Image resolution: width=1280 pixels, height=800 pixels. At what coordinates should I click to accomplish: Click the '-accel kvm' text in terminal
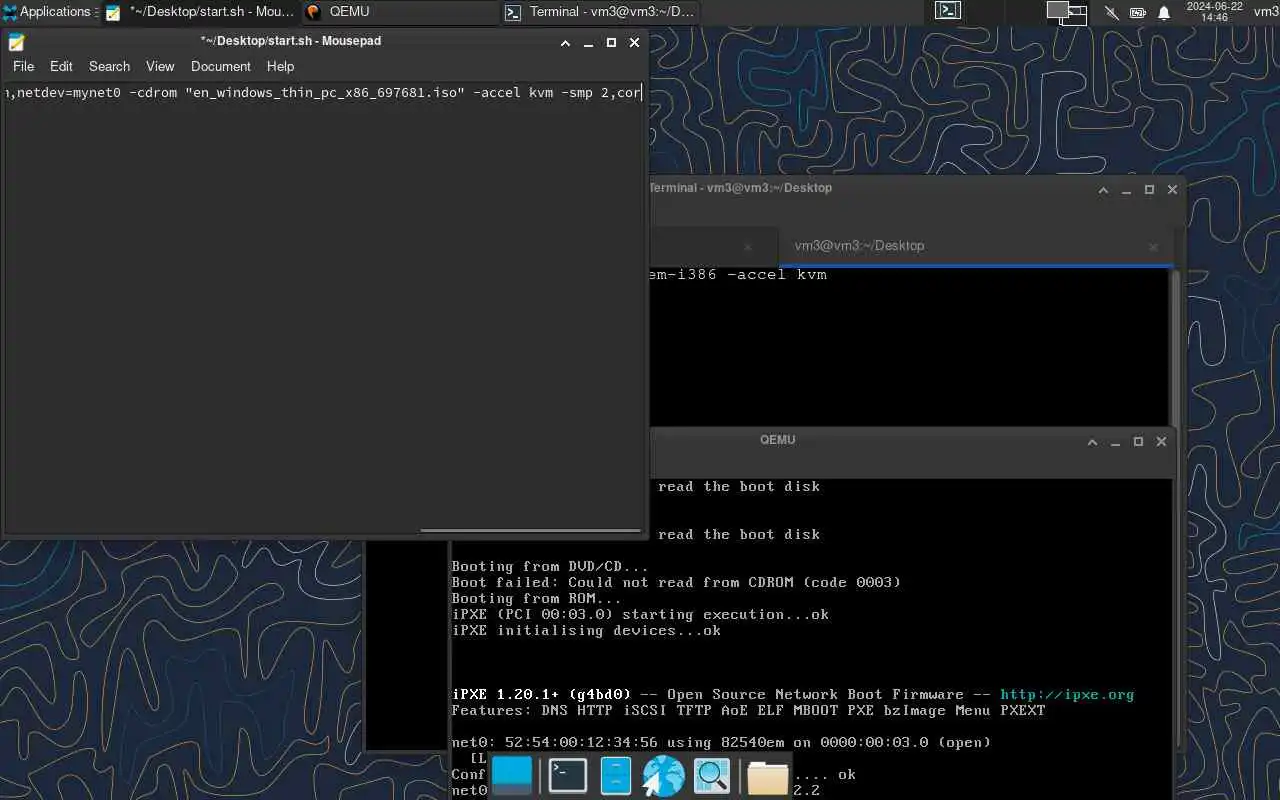pos(776,274)
